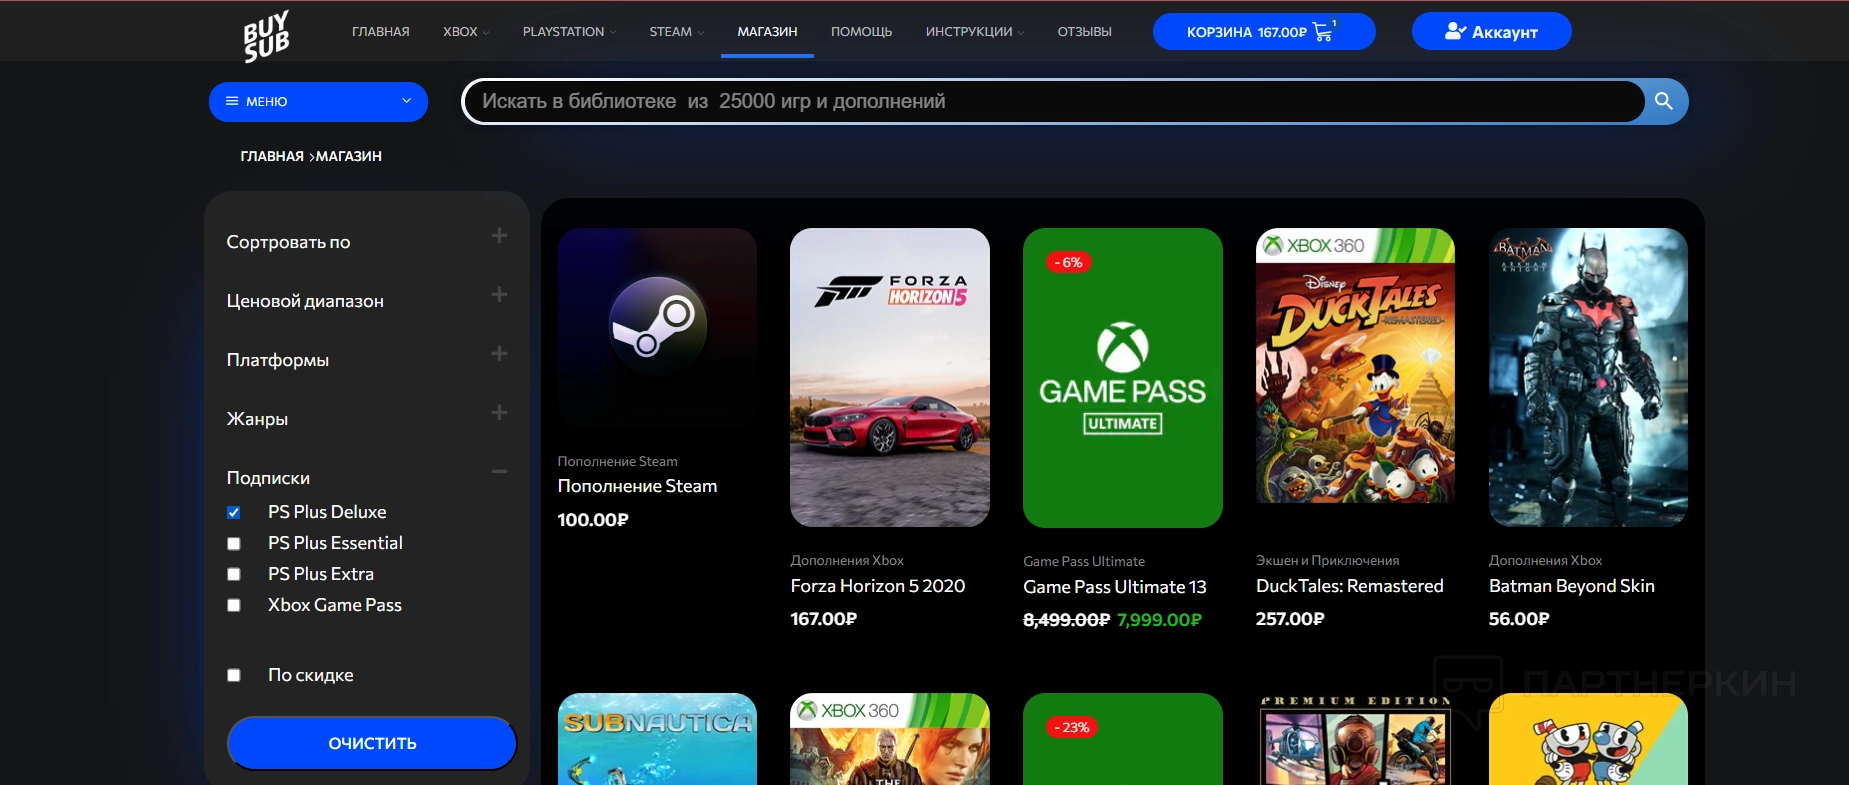Open the 'Batman Beyond Skin' title link
Image resolution: width=1849 pixels, height=785 pixels.
[x=1572, y=586]
